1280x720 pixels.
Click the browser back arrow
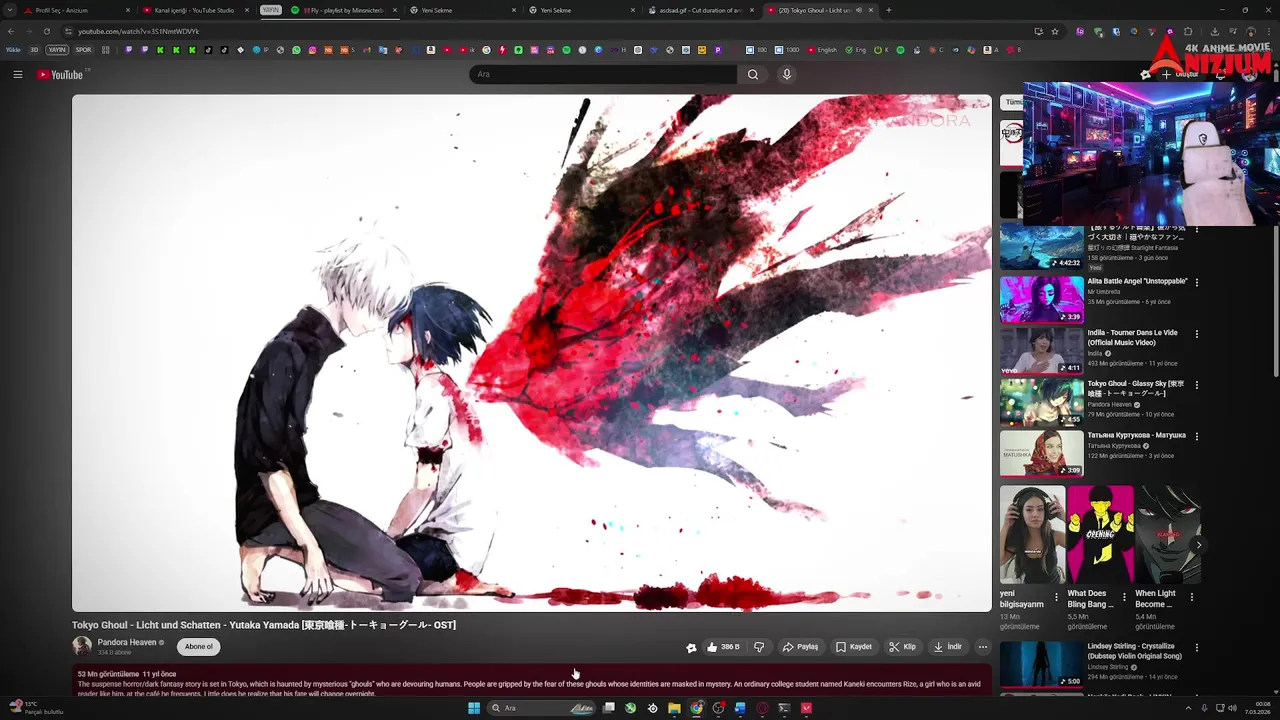coord(11,31)
